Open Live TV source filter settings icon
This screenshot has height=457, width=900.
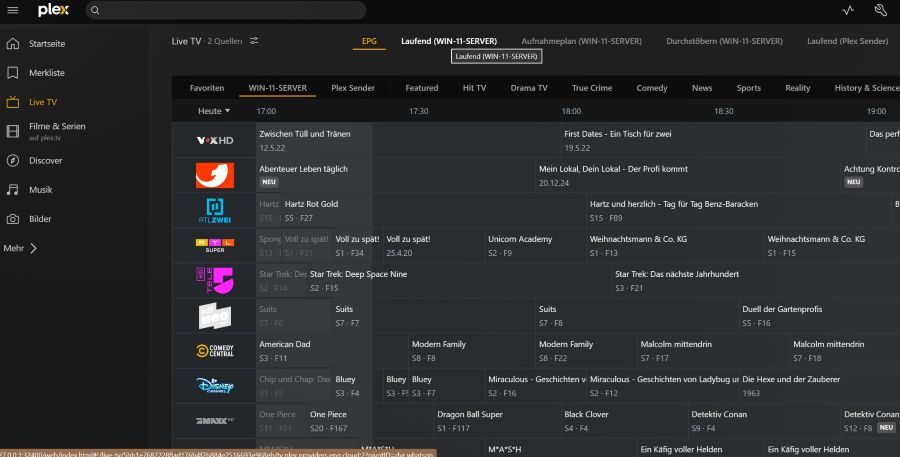tap(254, 41)
